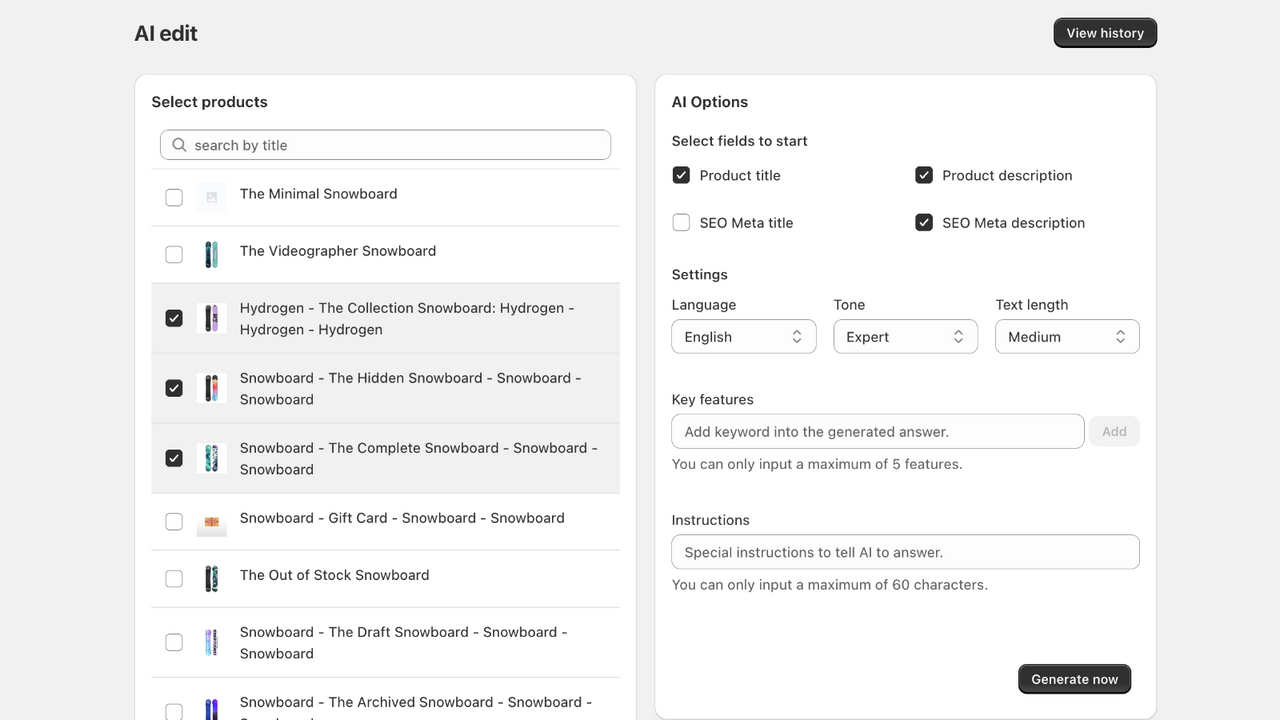
Task: Open View history
Action: (1105, 33)
